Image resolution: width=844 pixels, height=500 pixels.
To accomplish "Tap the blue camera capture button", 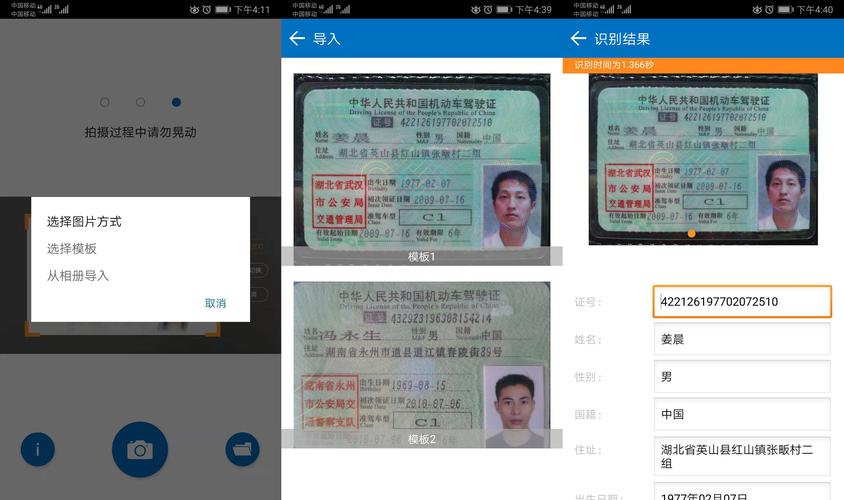I will (140, 450).
